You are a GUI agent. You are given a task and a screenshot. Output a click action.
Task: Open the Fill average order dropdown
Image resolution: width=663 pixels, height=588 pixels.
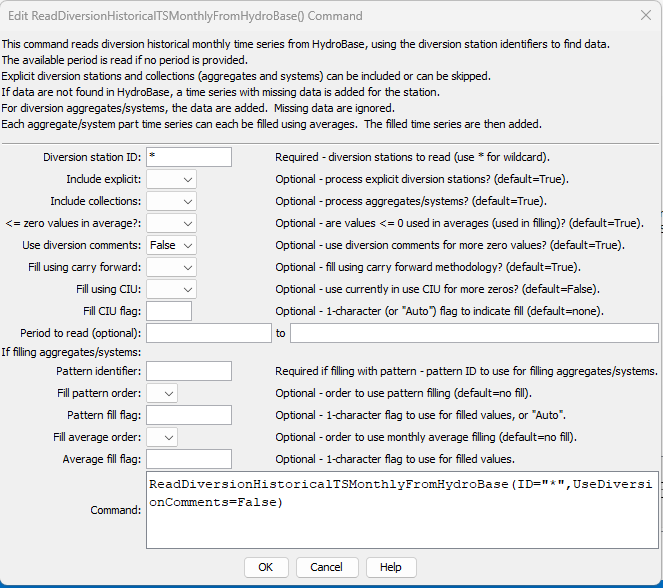pyautogui.click(x=162, y=437)
